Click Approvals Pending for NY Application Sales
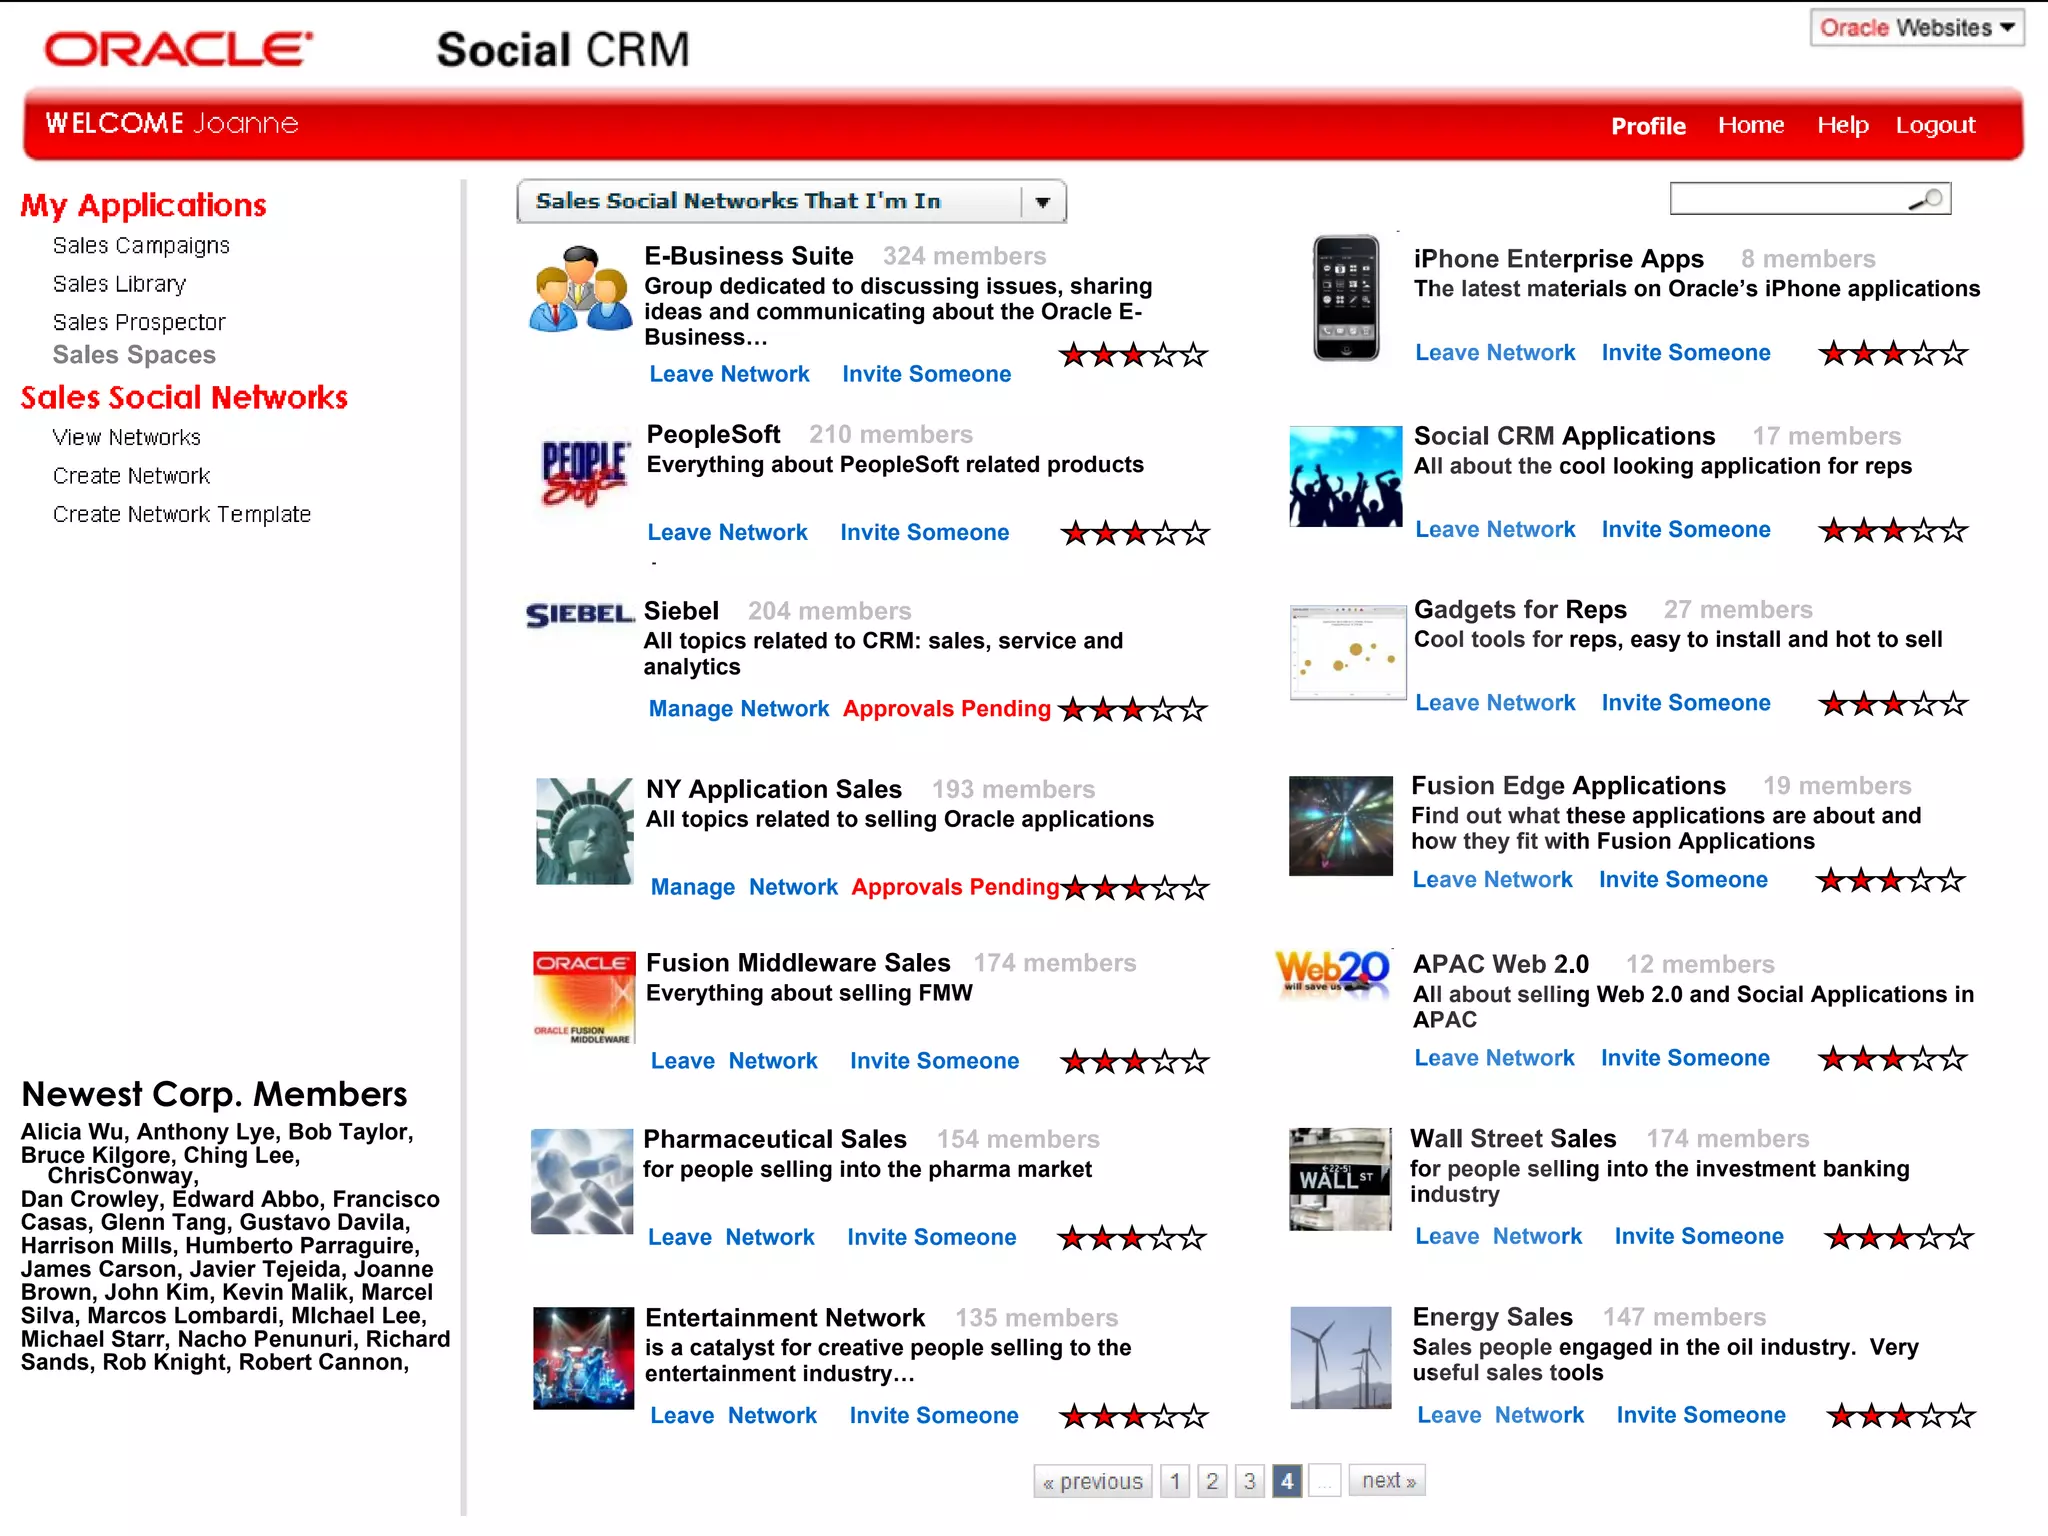2048x1536 pixels. 955,887
